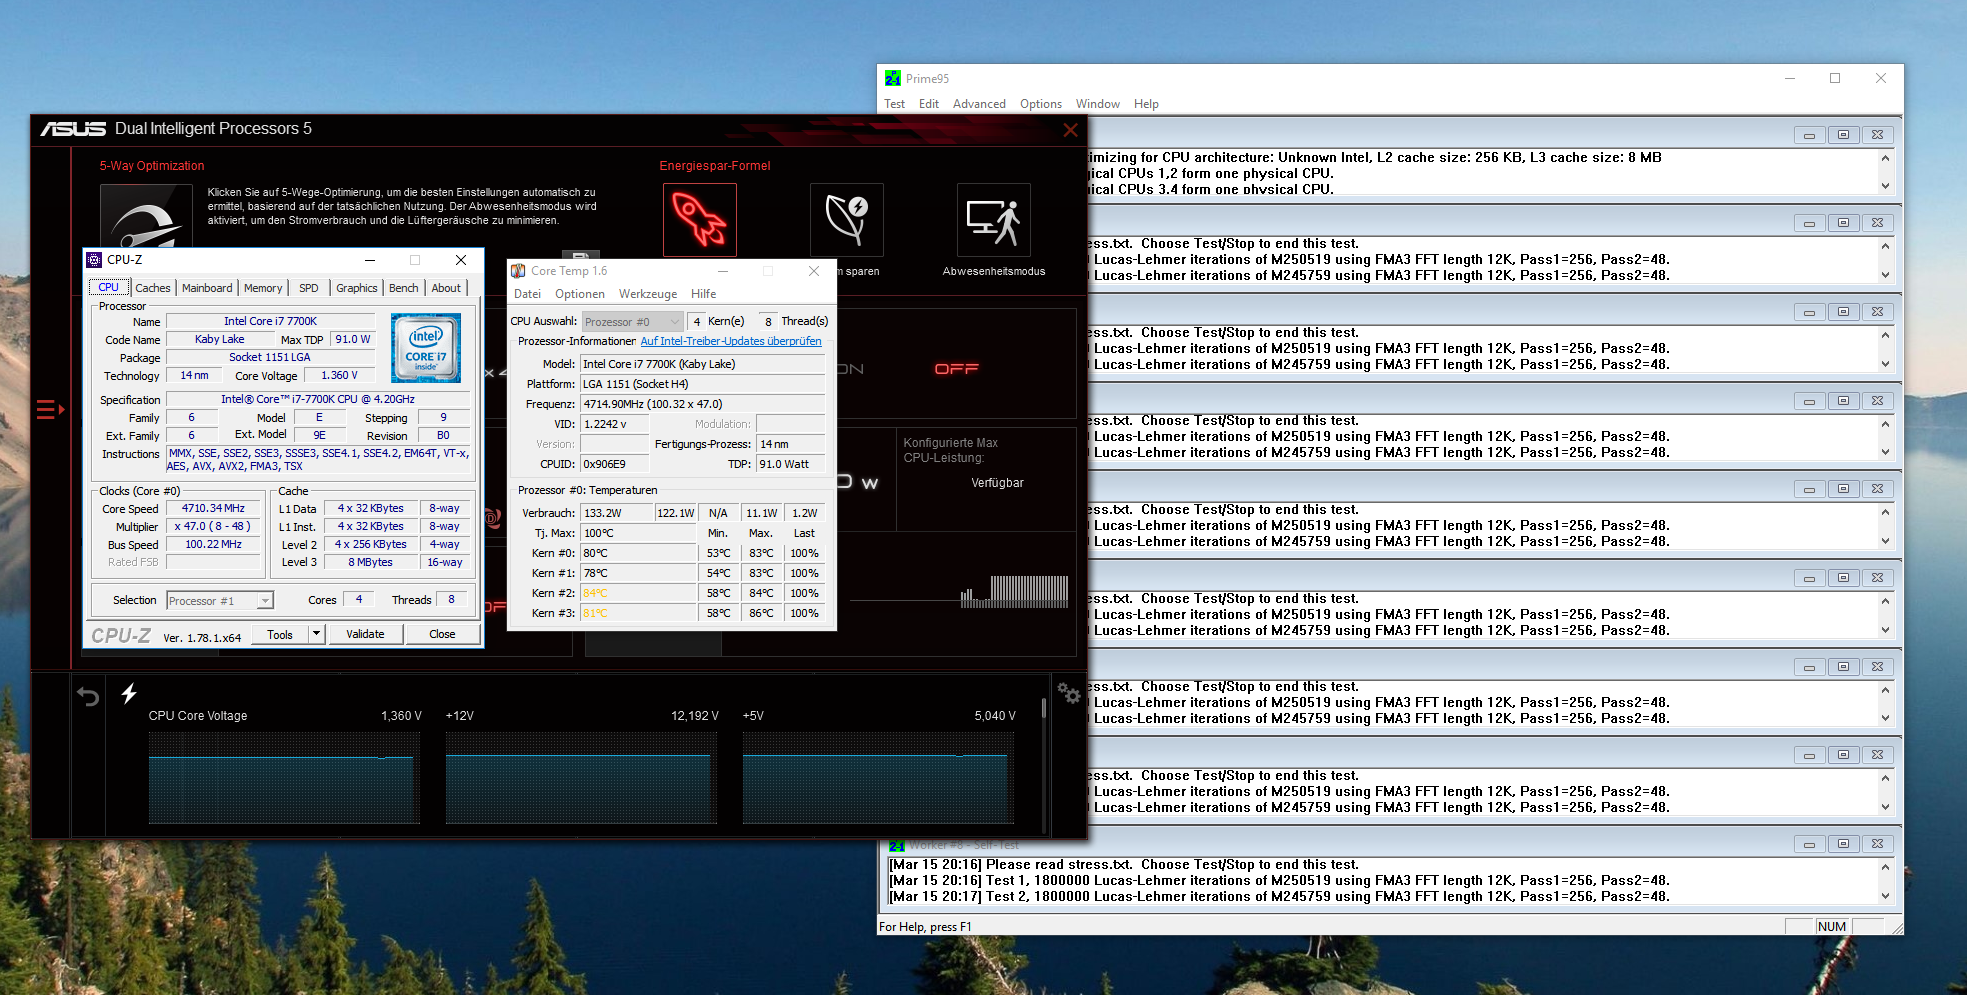Click the Core Speed value 4710.34 MHz
The height and width of the screenshot is (995, 1967).
pos(213,509)
